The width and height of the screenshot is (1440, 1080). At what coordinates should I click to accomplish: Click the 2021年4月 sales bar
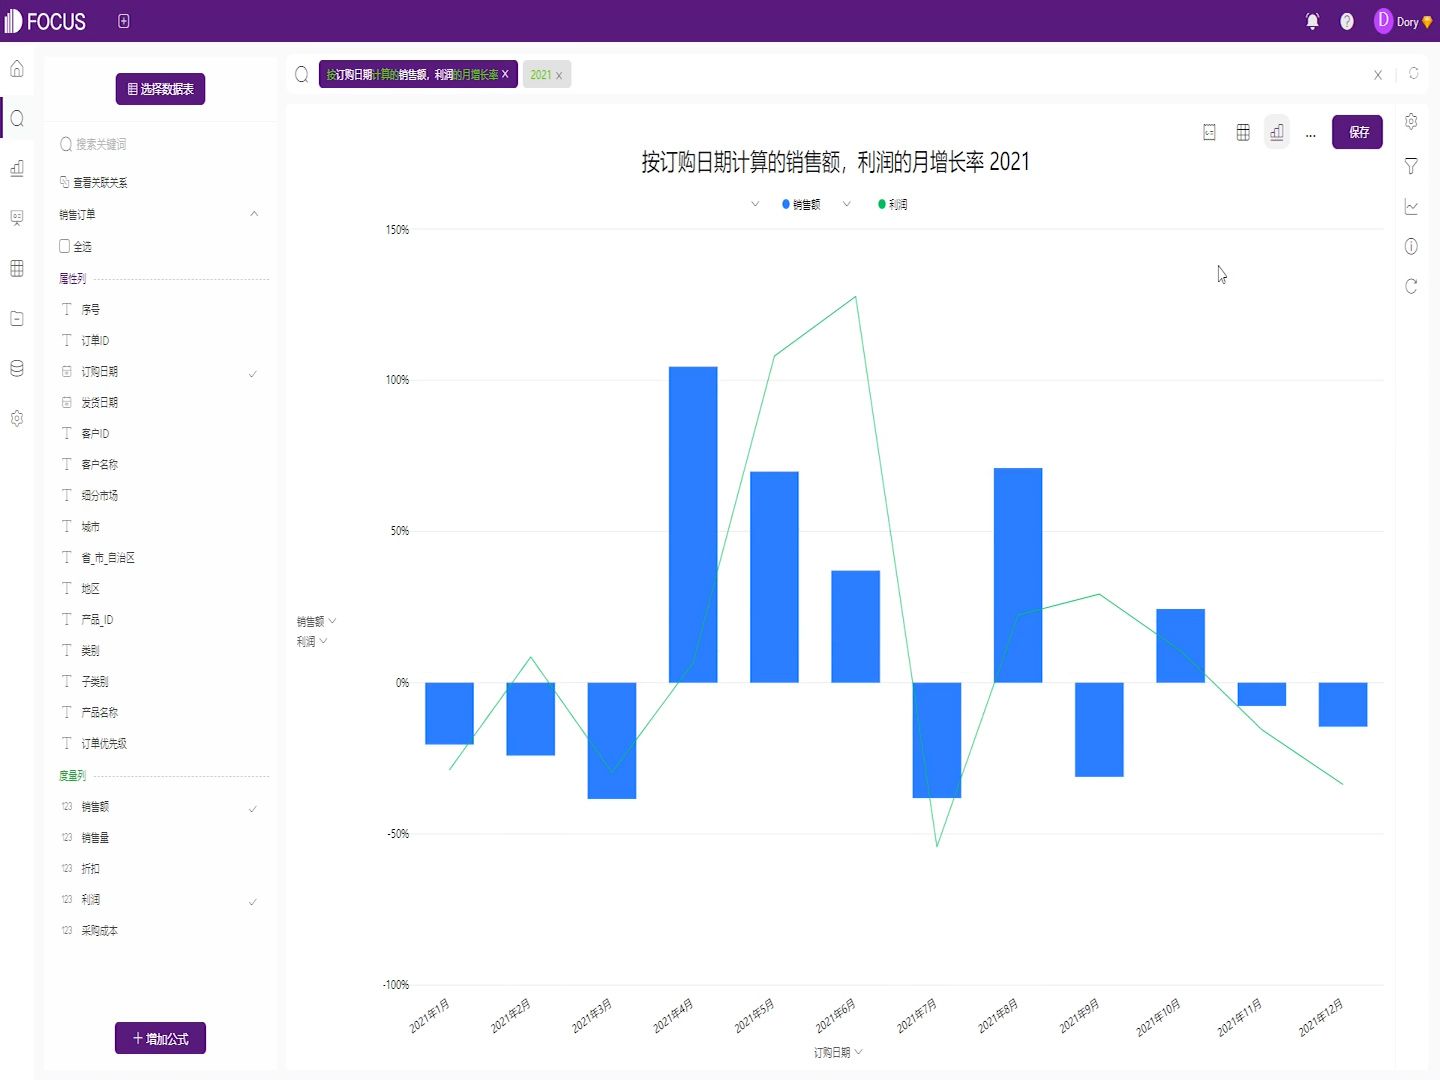click(x=693, y=525)
